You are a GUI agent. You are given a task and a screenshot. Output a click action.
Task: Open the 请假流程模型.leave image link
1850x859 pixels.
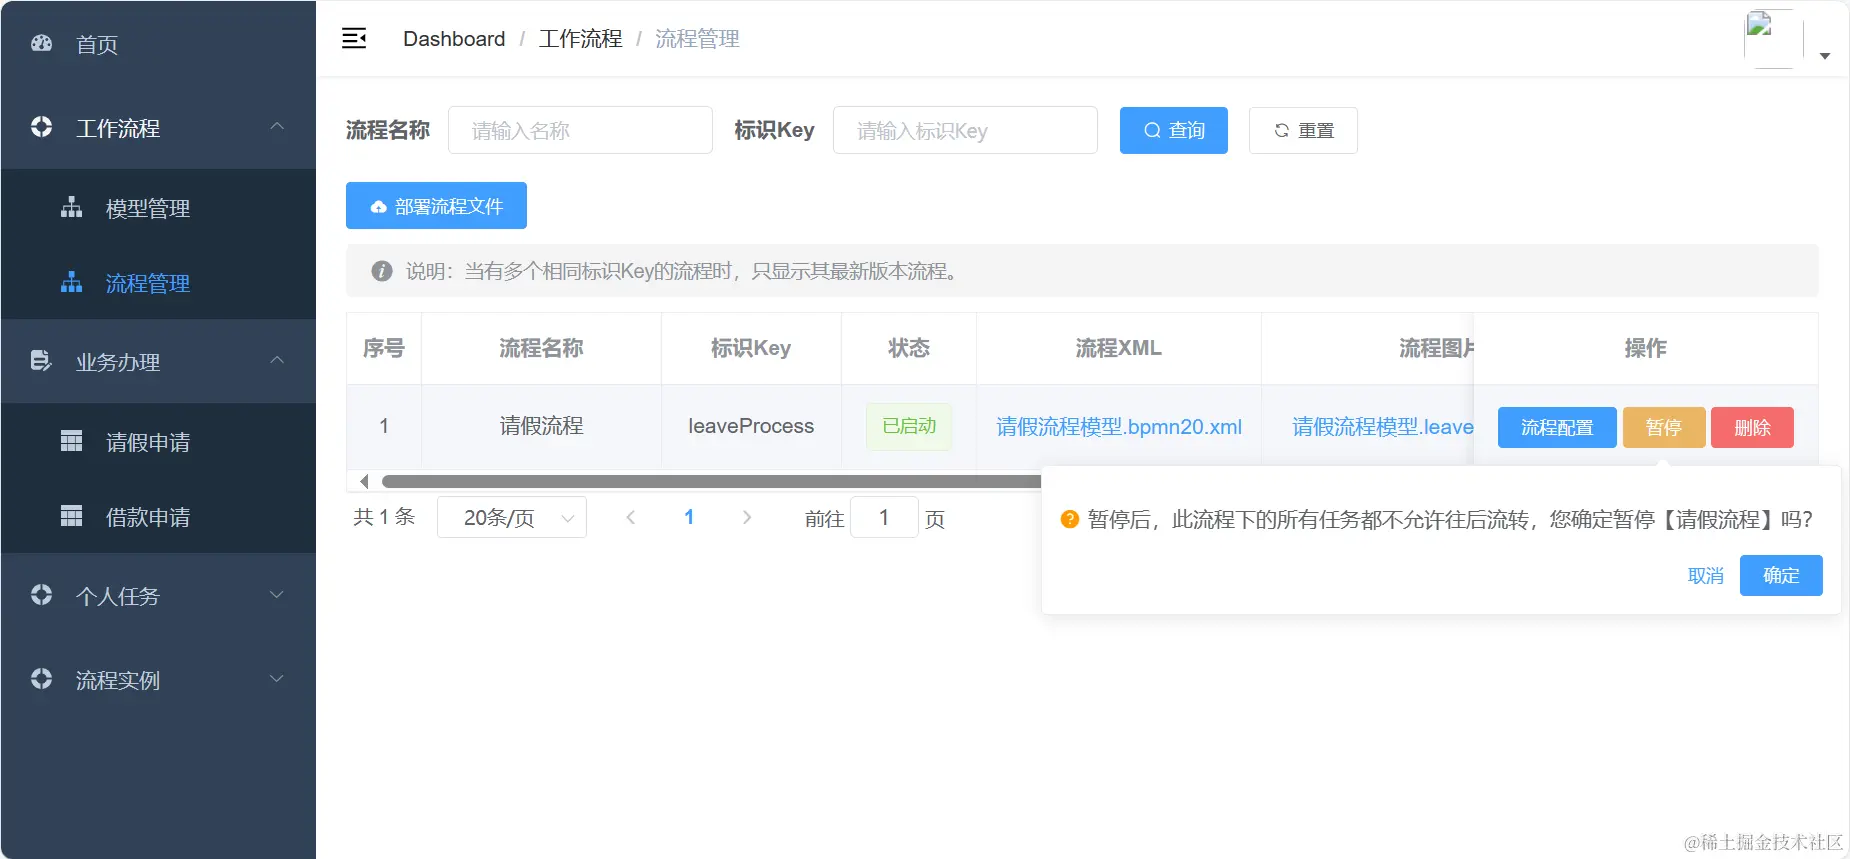[1383, 427]
